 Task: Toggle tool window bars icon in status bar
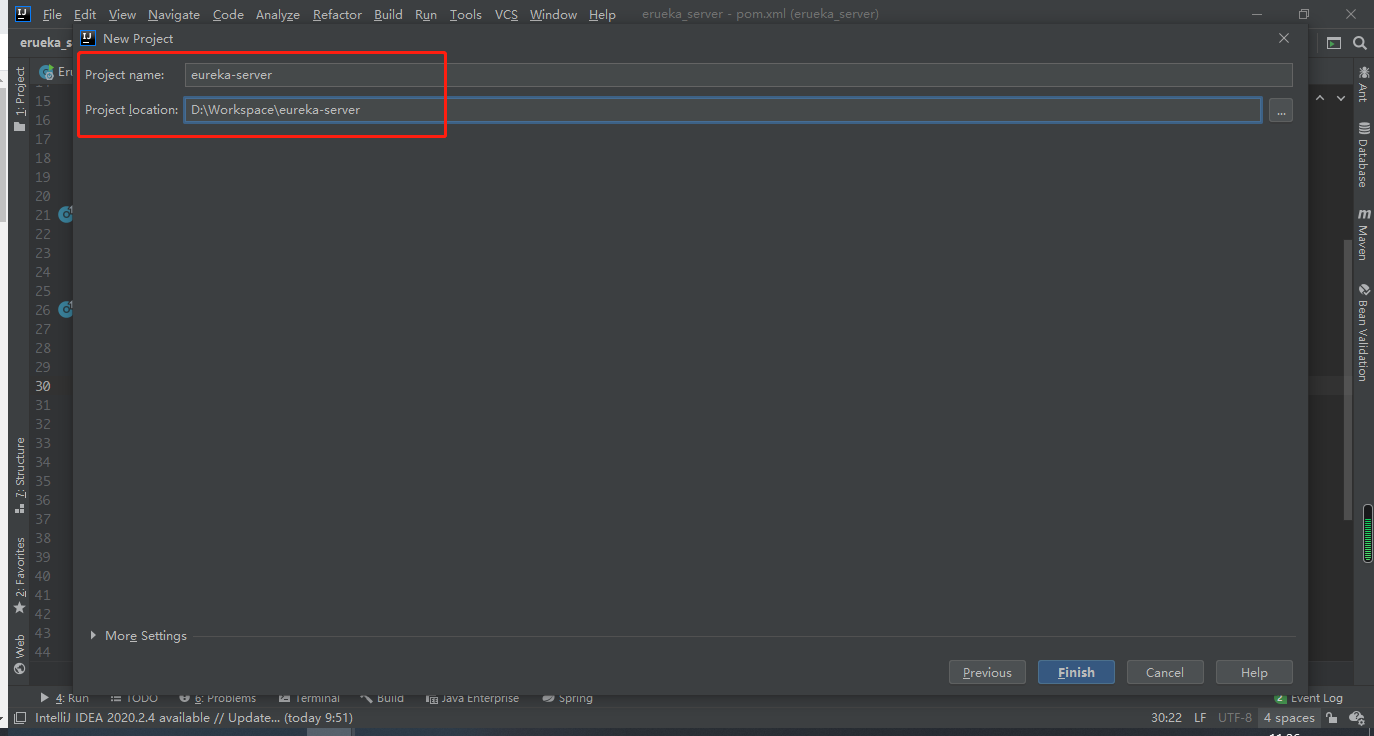pos(19,718)
